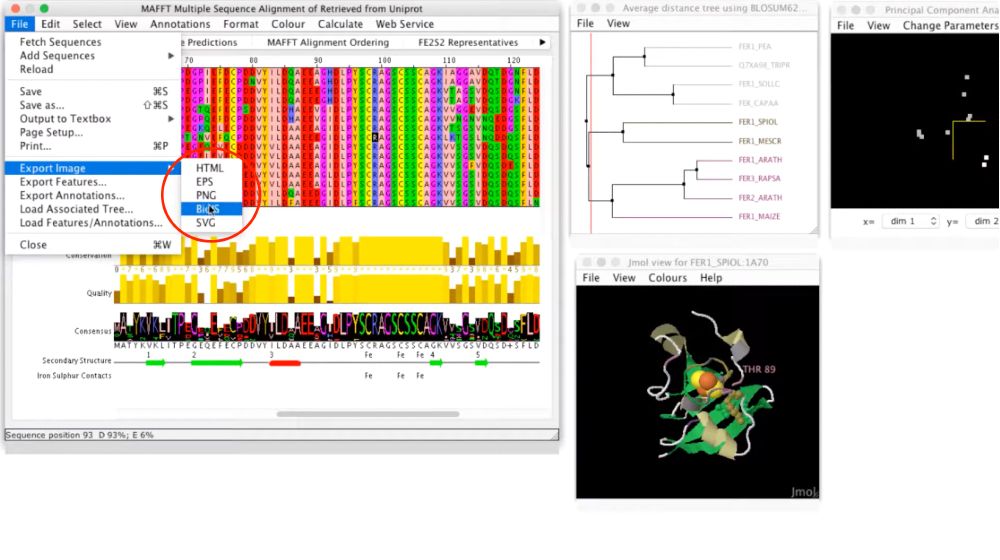
Task: Select FER3_RAPSA leaf in the tree
Action: [759, 179]
